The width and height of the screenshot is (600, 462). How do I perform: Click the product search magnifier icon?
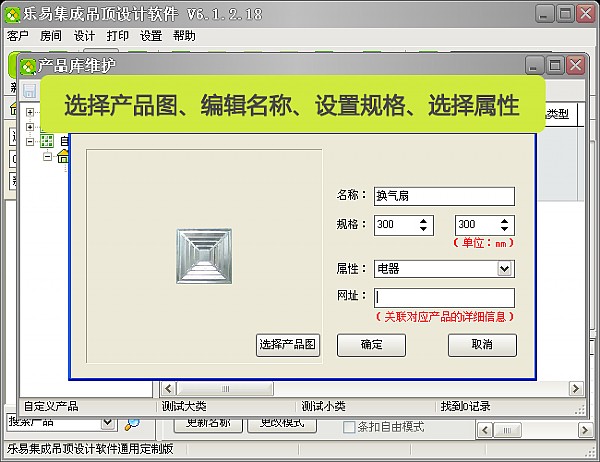tap(132, 423)
